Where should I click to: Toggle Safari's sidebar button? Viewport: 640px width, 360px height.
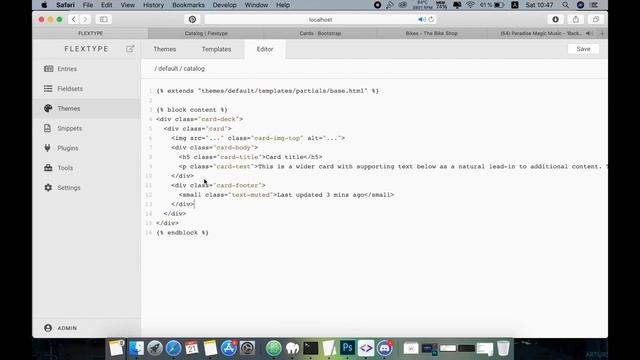pos(104,19)
